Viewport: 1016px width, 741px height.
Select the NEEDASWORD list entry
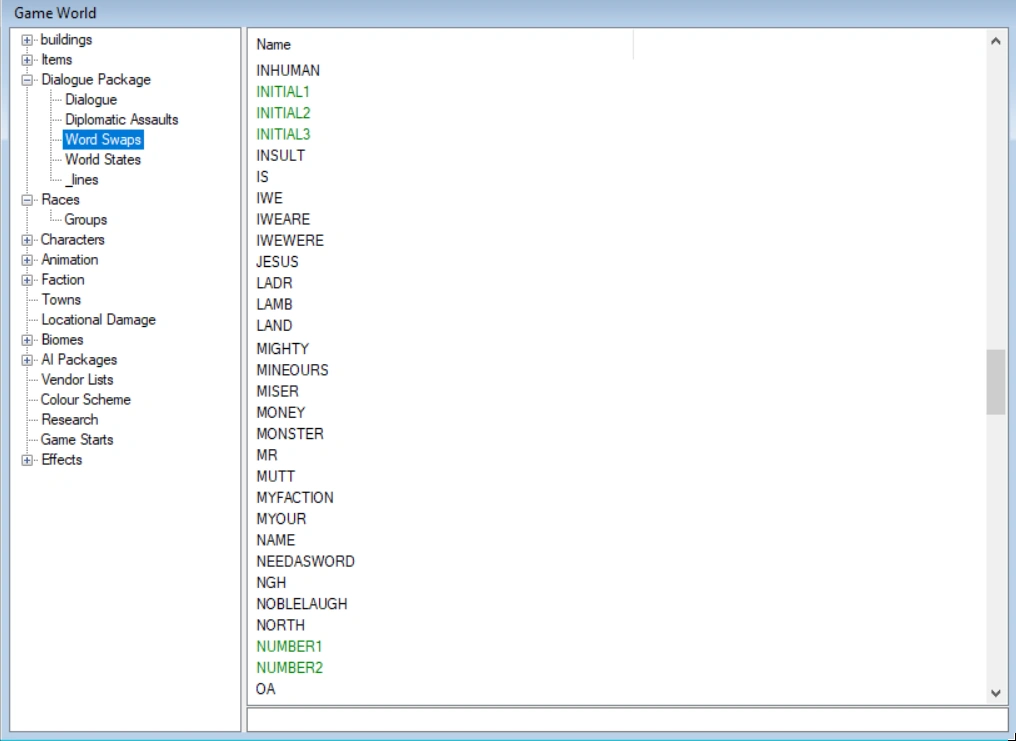[x=305, y=562]
